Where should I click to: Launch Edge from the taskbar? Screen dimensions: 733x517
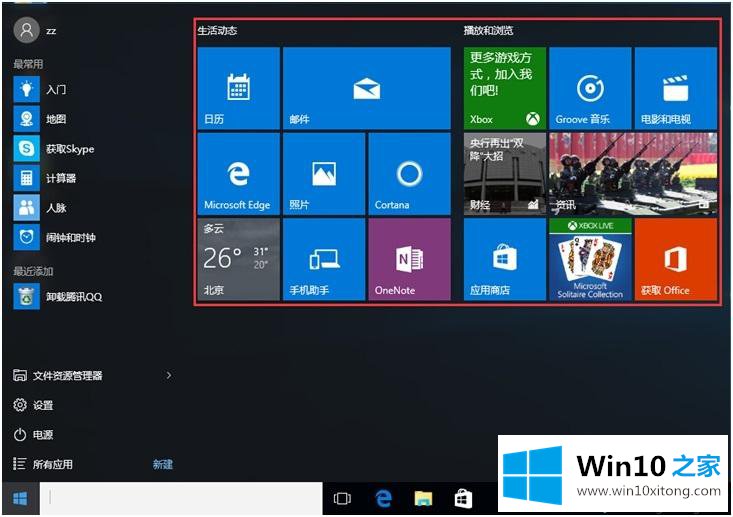[384, 499]
